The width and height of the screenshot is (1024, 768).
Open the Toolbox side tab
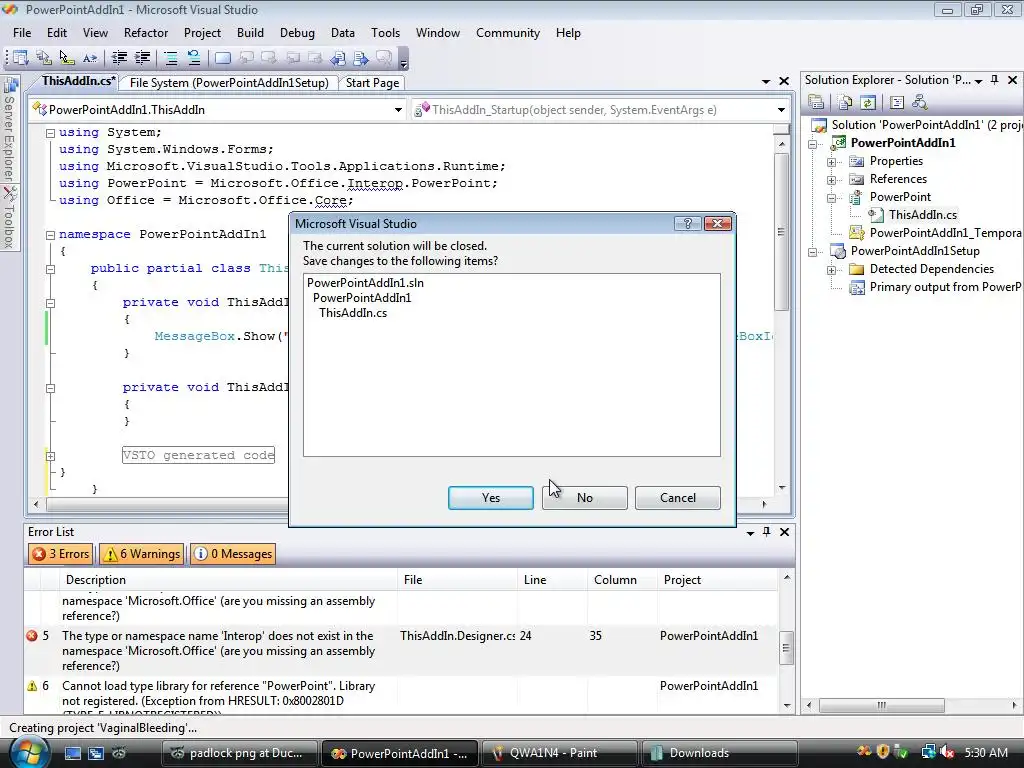(10, 217)
